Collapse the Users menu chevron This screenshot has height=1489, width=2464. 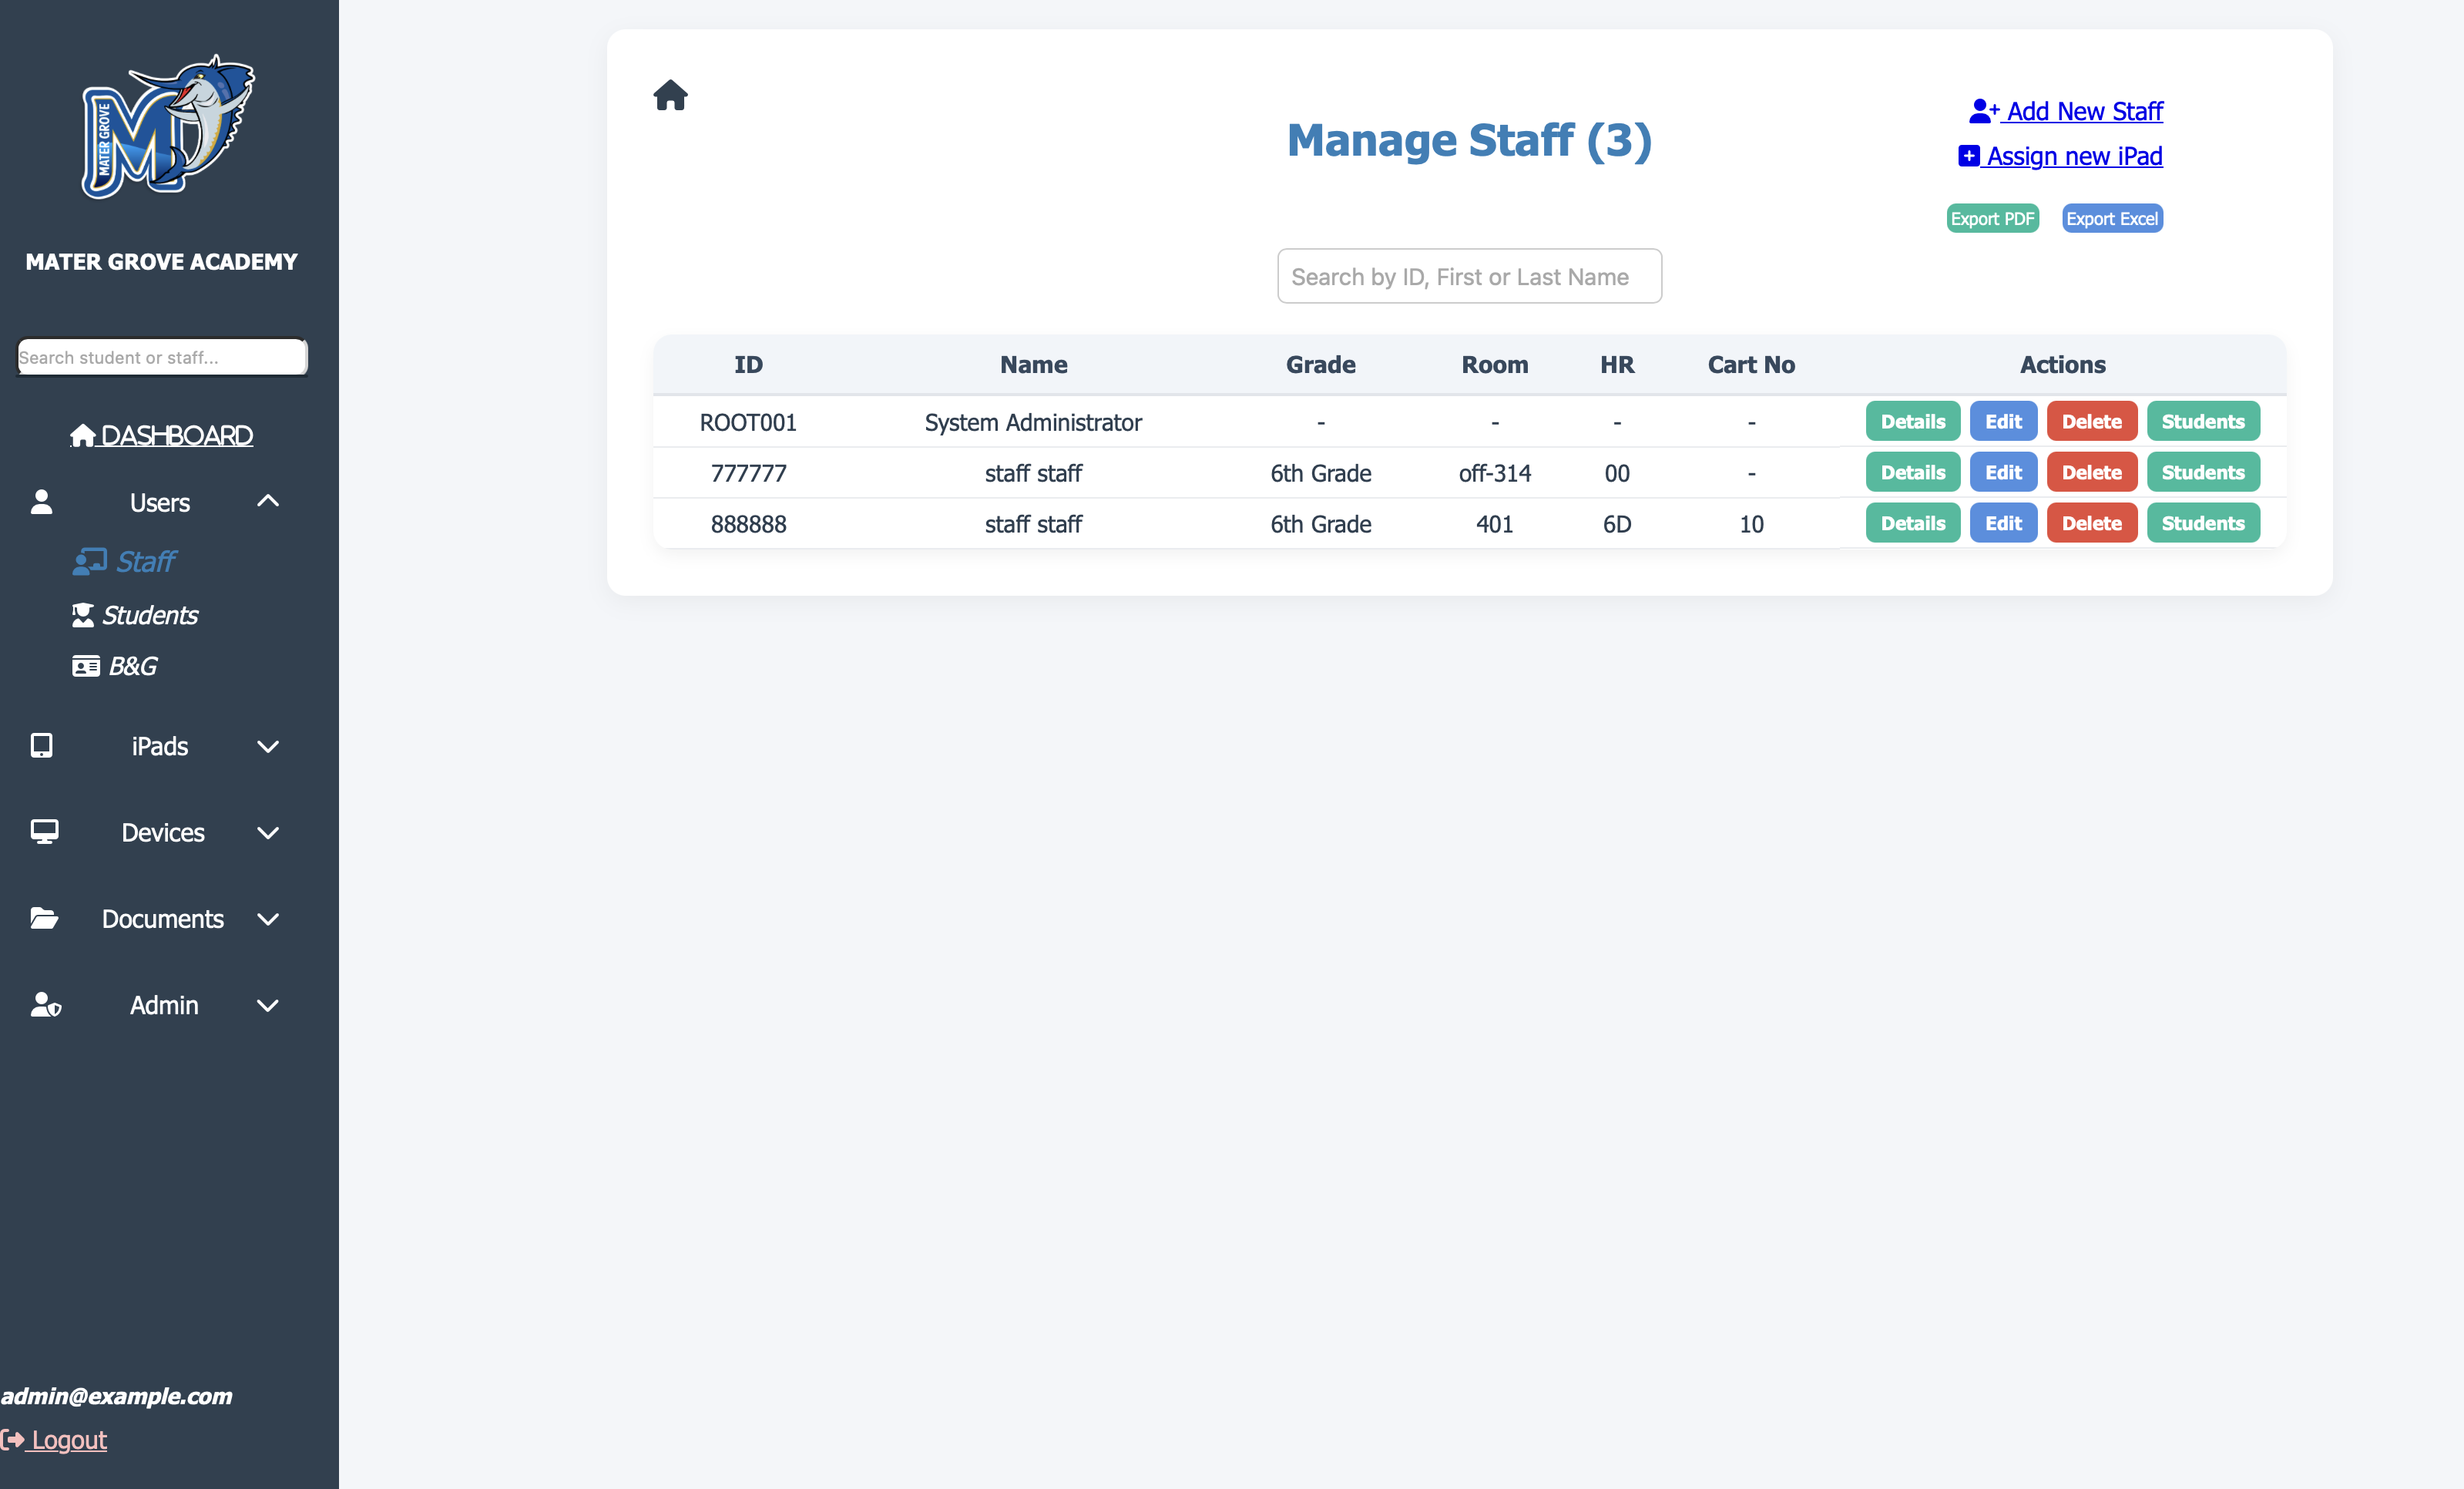pyautogui.click(x=267, y=501)
